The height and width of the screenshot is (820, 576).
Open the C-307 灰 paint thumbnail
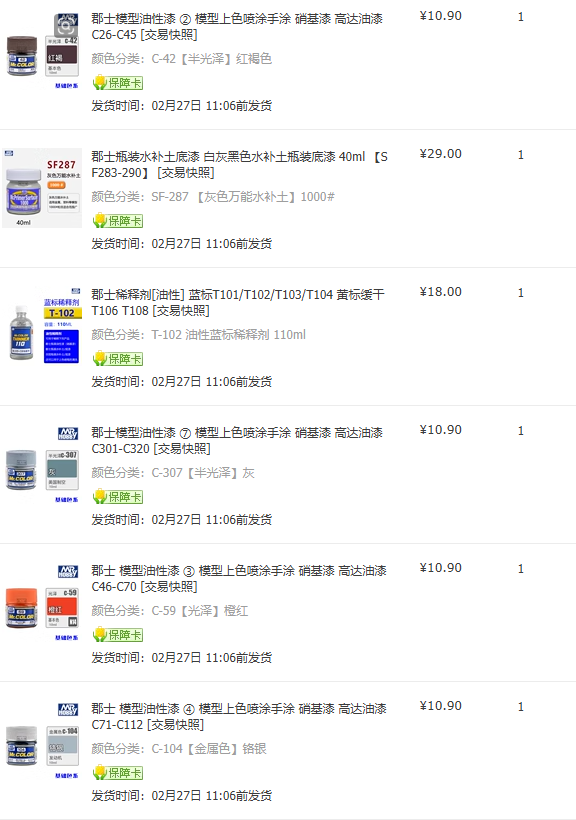pos(42,464)
